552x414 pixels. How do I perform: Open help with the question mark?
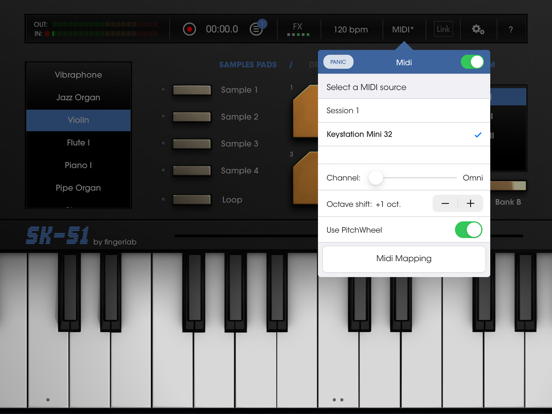510,30
